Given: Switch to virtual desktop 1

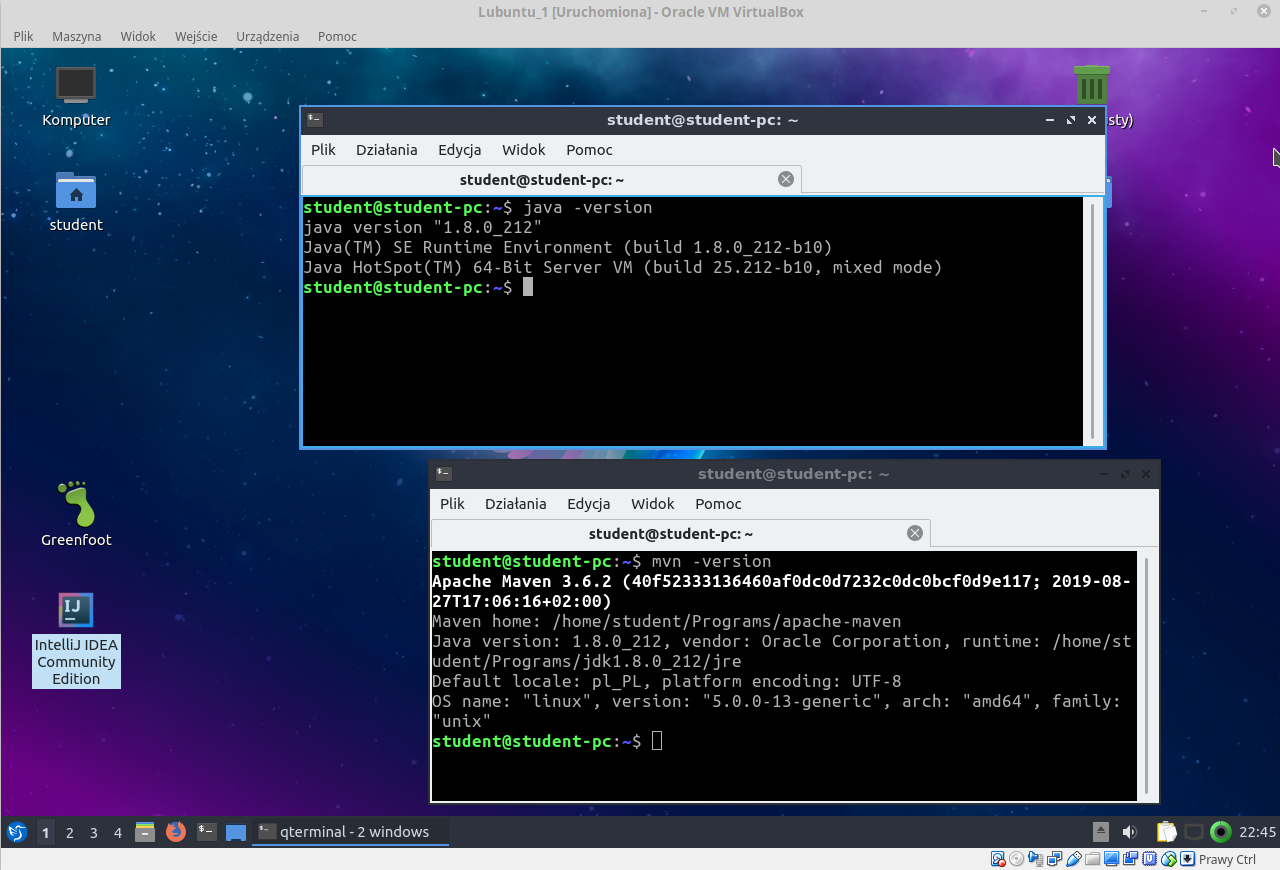Looking at the screenshot, I should (45, 832).
